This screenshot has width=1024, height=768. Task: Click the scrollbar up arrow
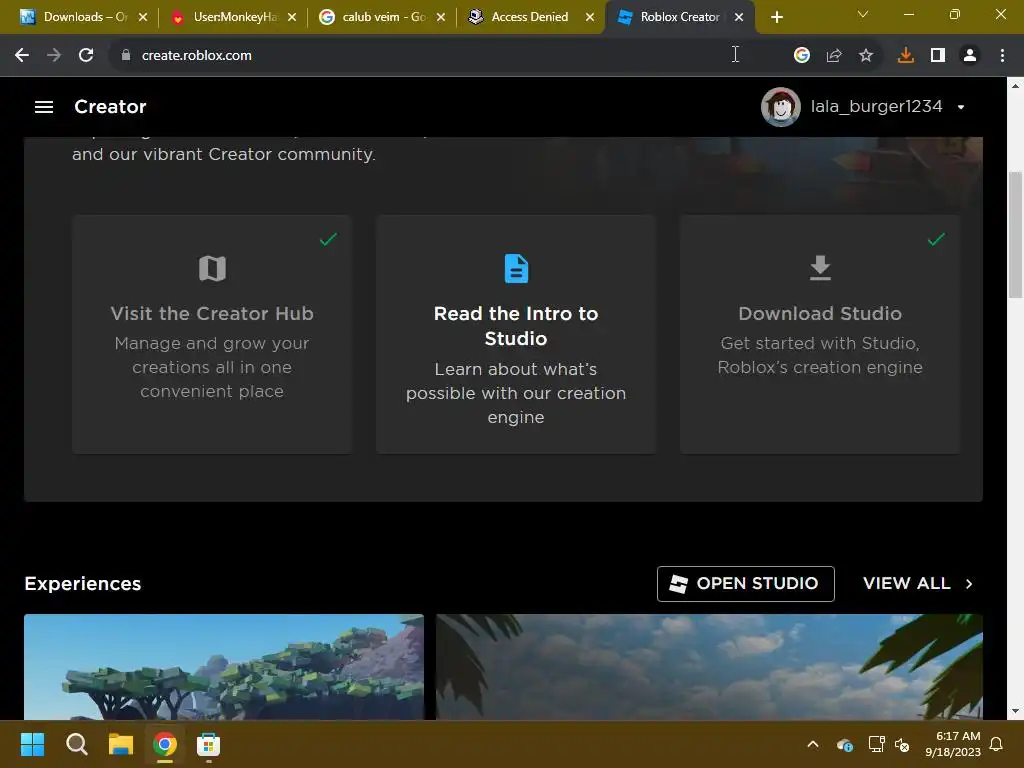(x=1016, y=85)
